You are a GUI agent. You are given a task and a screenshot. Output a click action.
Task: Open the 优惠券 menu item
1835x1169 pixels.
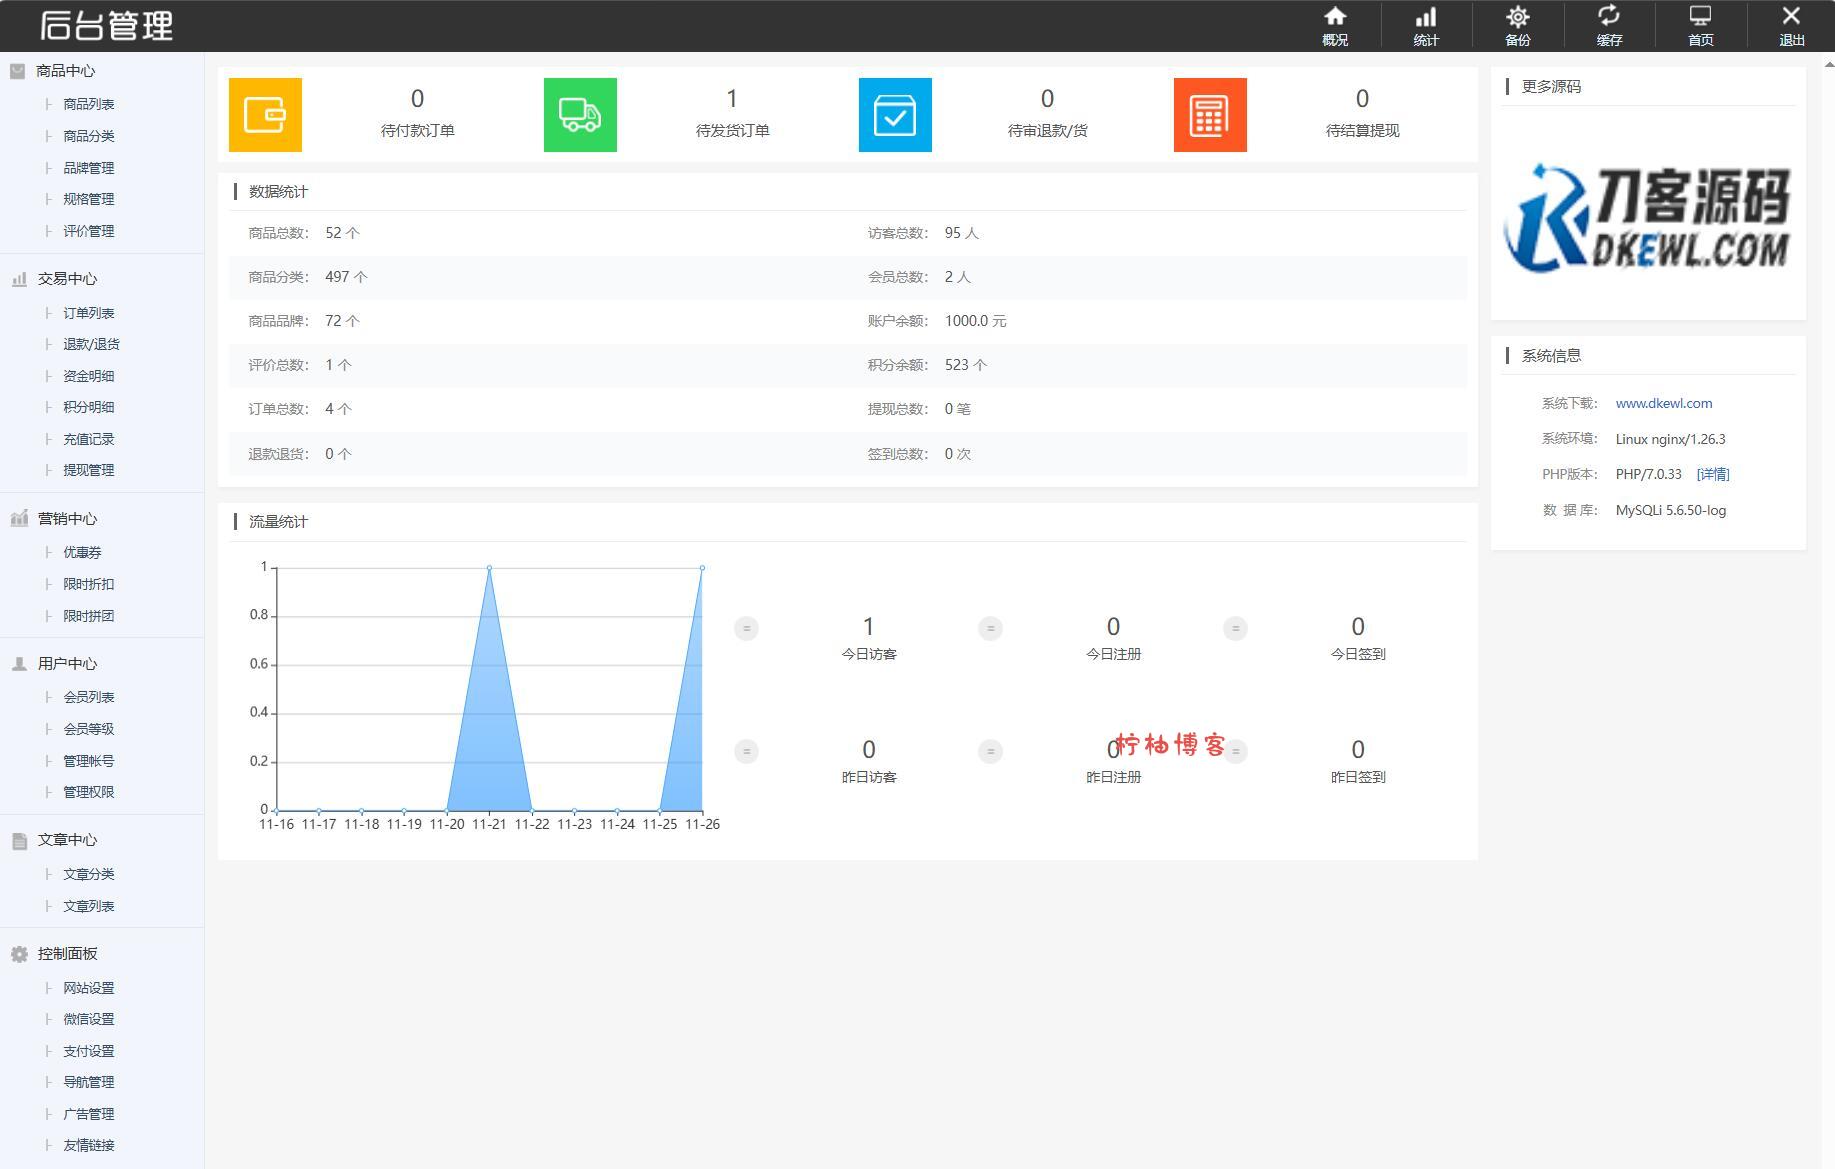coord(82,552)
